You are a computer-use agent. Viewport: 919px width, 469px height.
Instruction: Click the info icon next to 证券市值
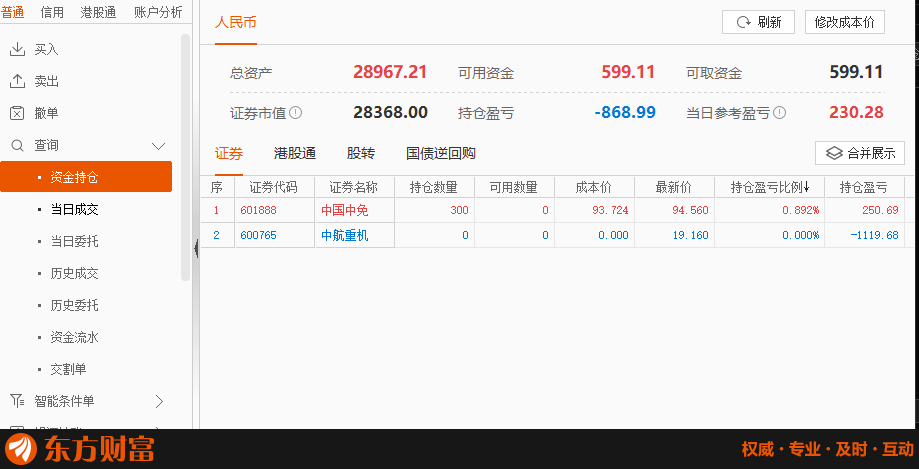coord(296,113)
